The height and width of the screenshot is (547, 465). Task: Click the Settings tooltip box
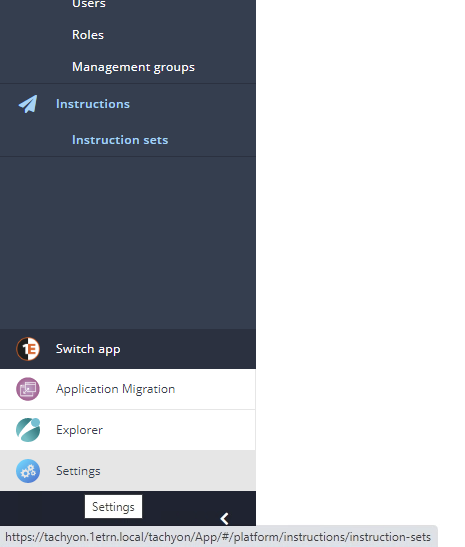(x=113, y=507)
